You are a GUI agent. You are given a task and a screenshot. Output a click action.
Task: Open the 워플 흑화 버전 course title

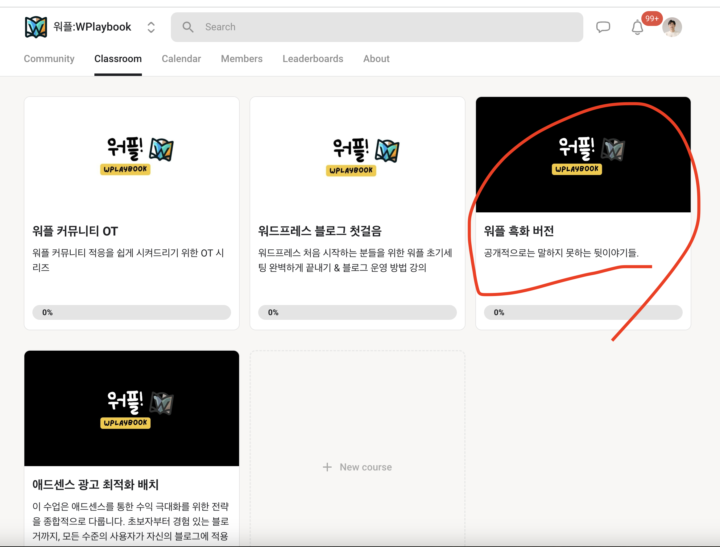pos(519,231)
